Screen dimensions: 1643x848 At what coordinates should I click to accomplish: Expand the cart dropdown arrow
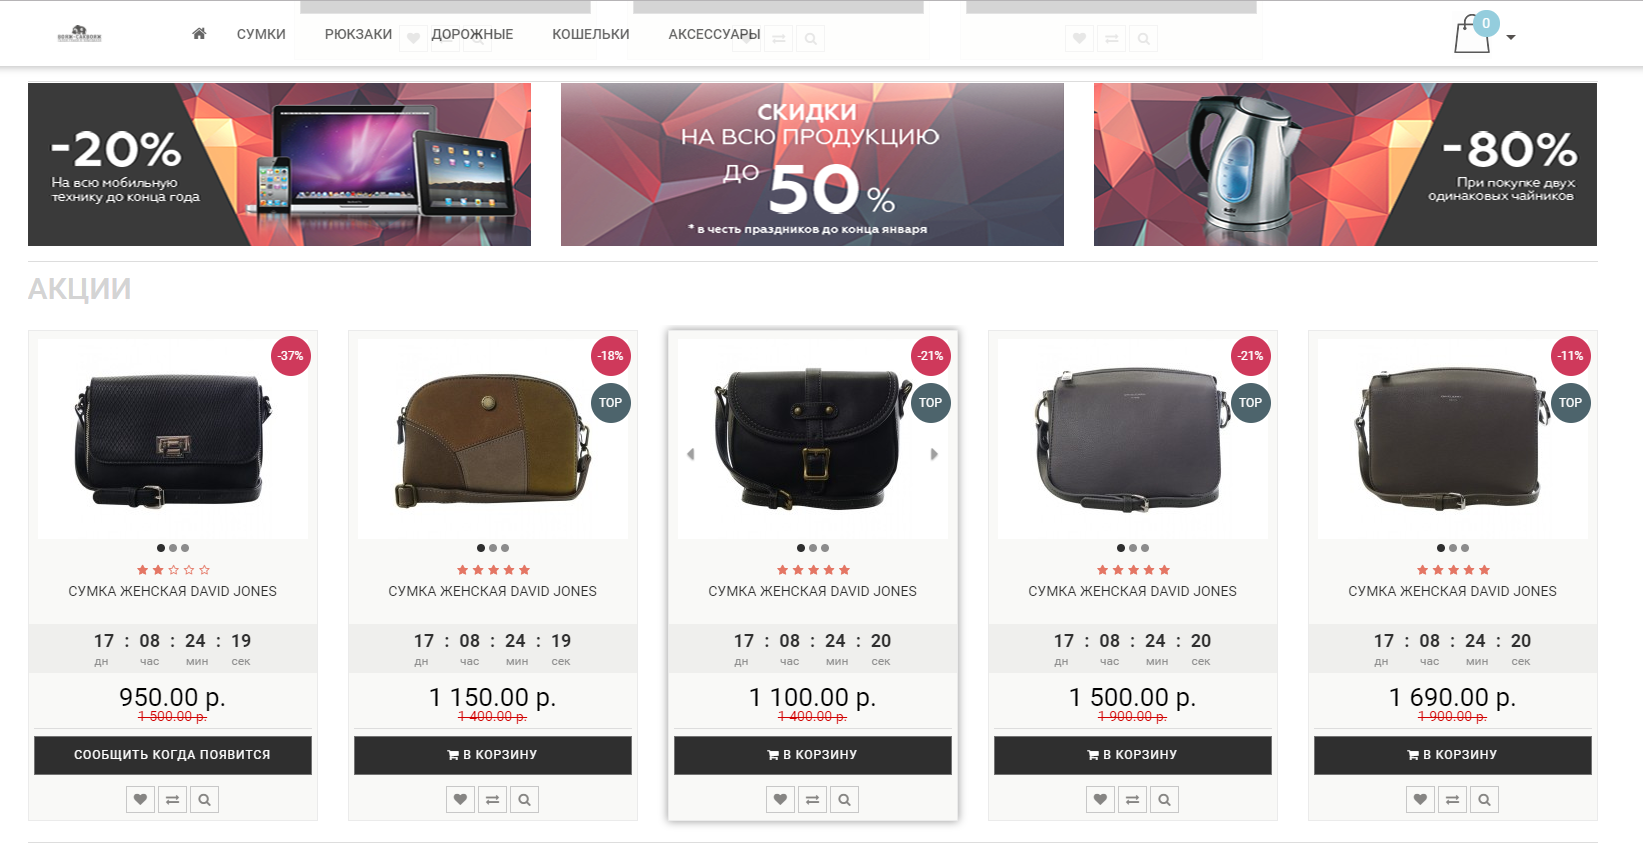coord(1511,38)
